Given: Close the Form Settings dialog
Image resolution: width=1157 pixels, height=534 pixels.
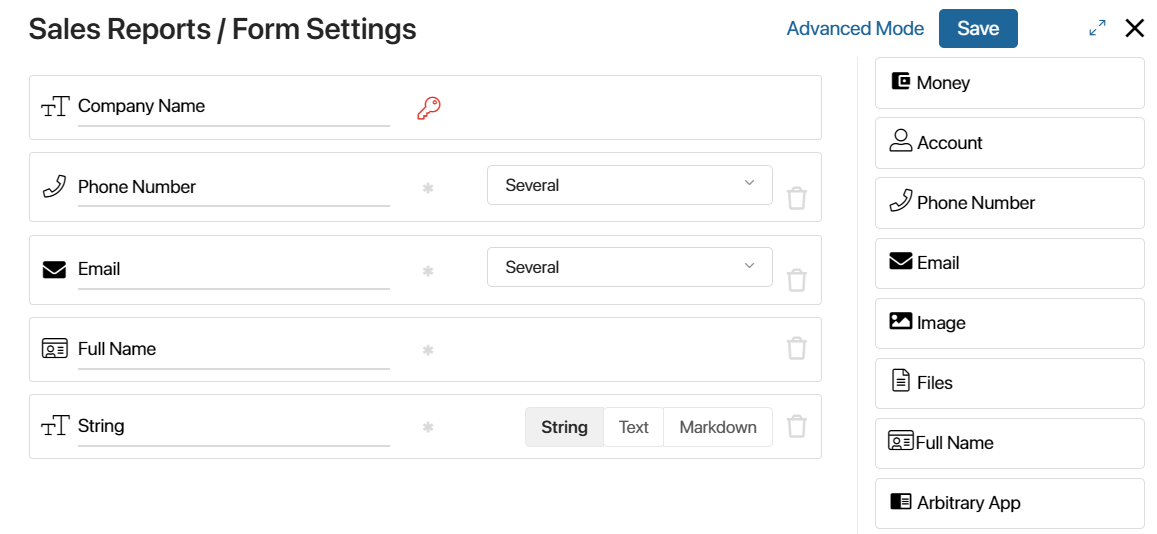Looking at the screenshot, I should (x=1134, y=29).
